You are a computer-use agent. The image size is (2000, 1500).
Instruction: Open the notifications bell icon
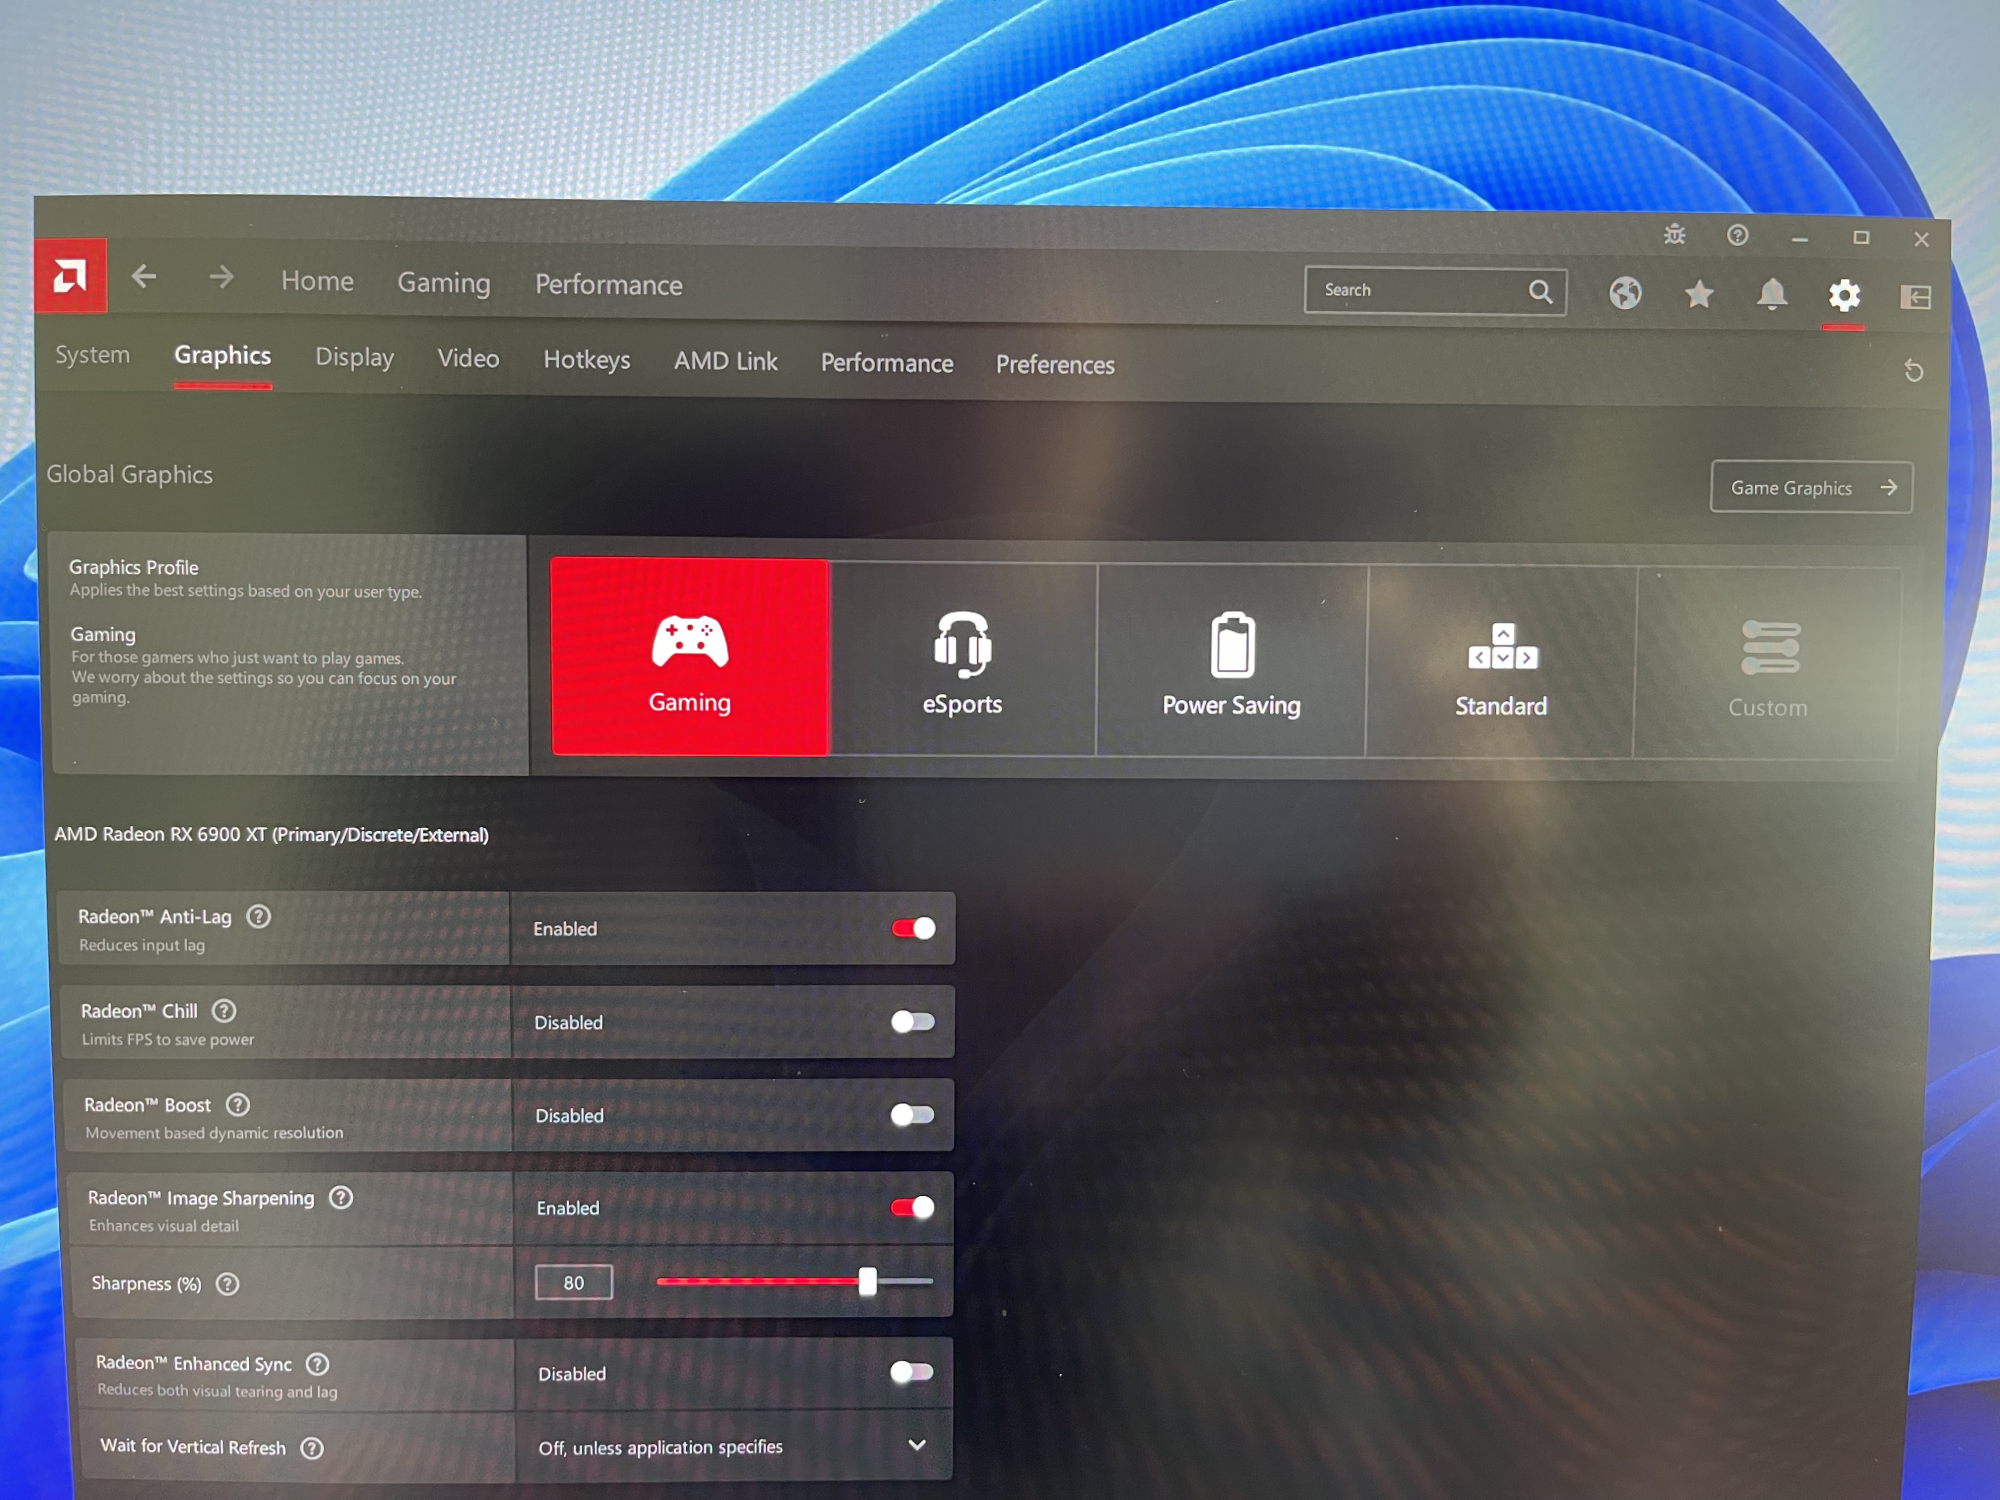click(x=1771, y=294)
